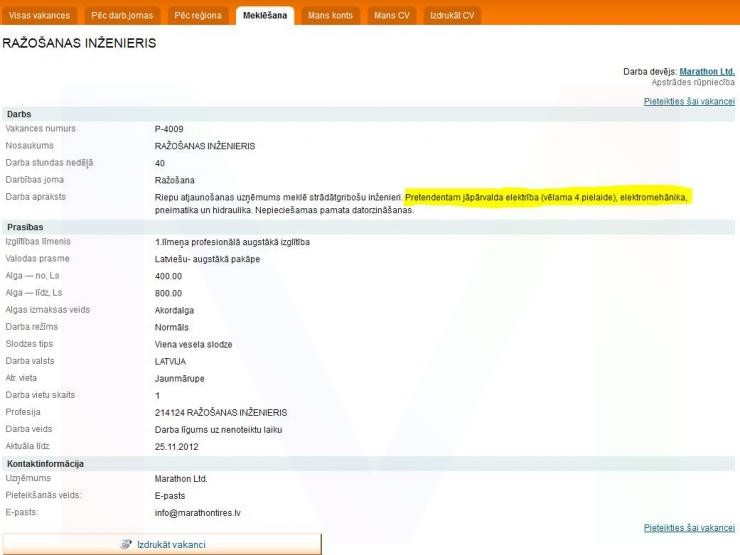
Task: Click the email address info@marathontires.lv
Action: point(198,512)
